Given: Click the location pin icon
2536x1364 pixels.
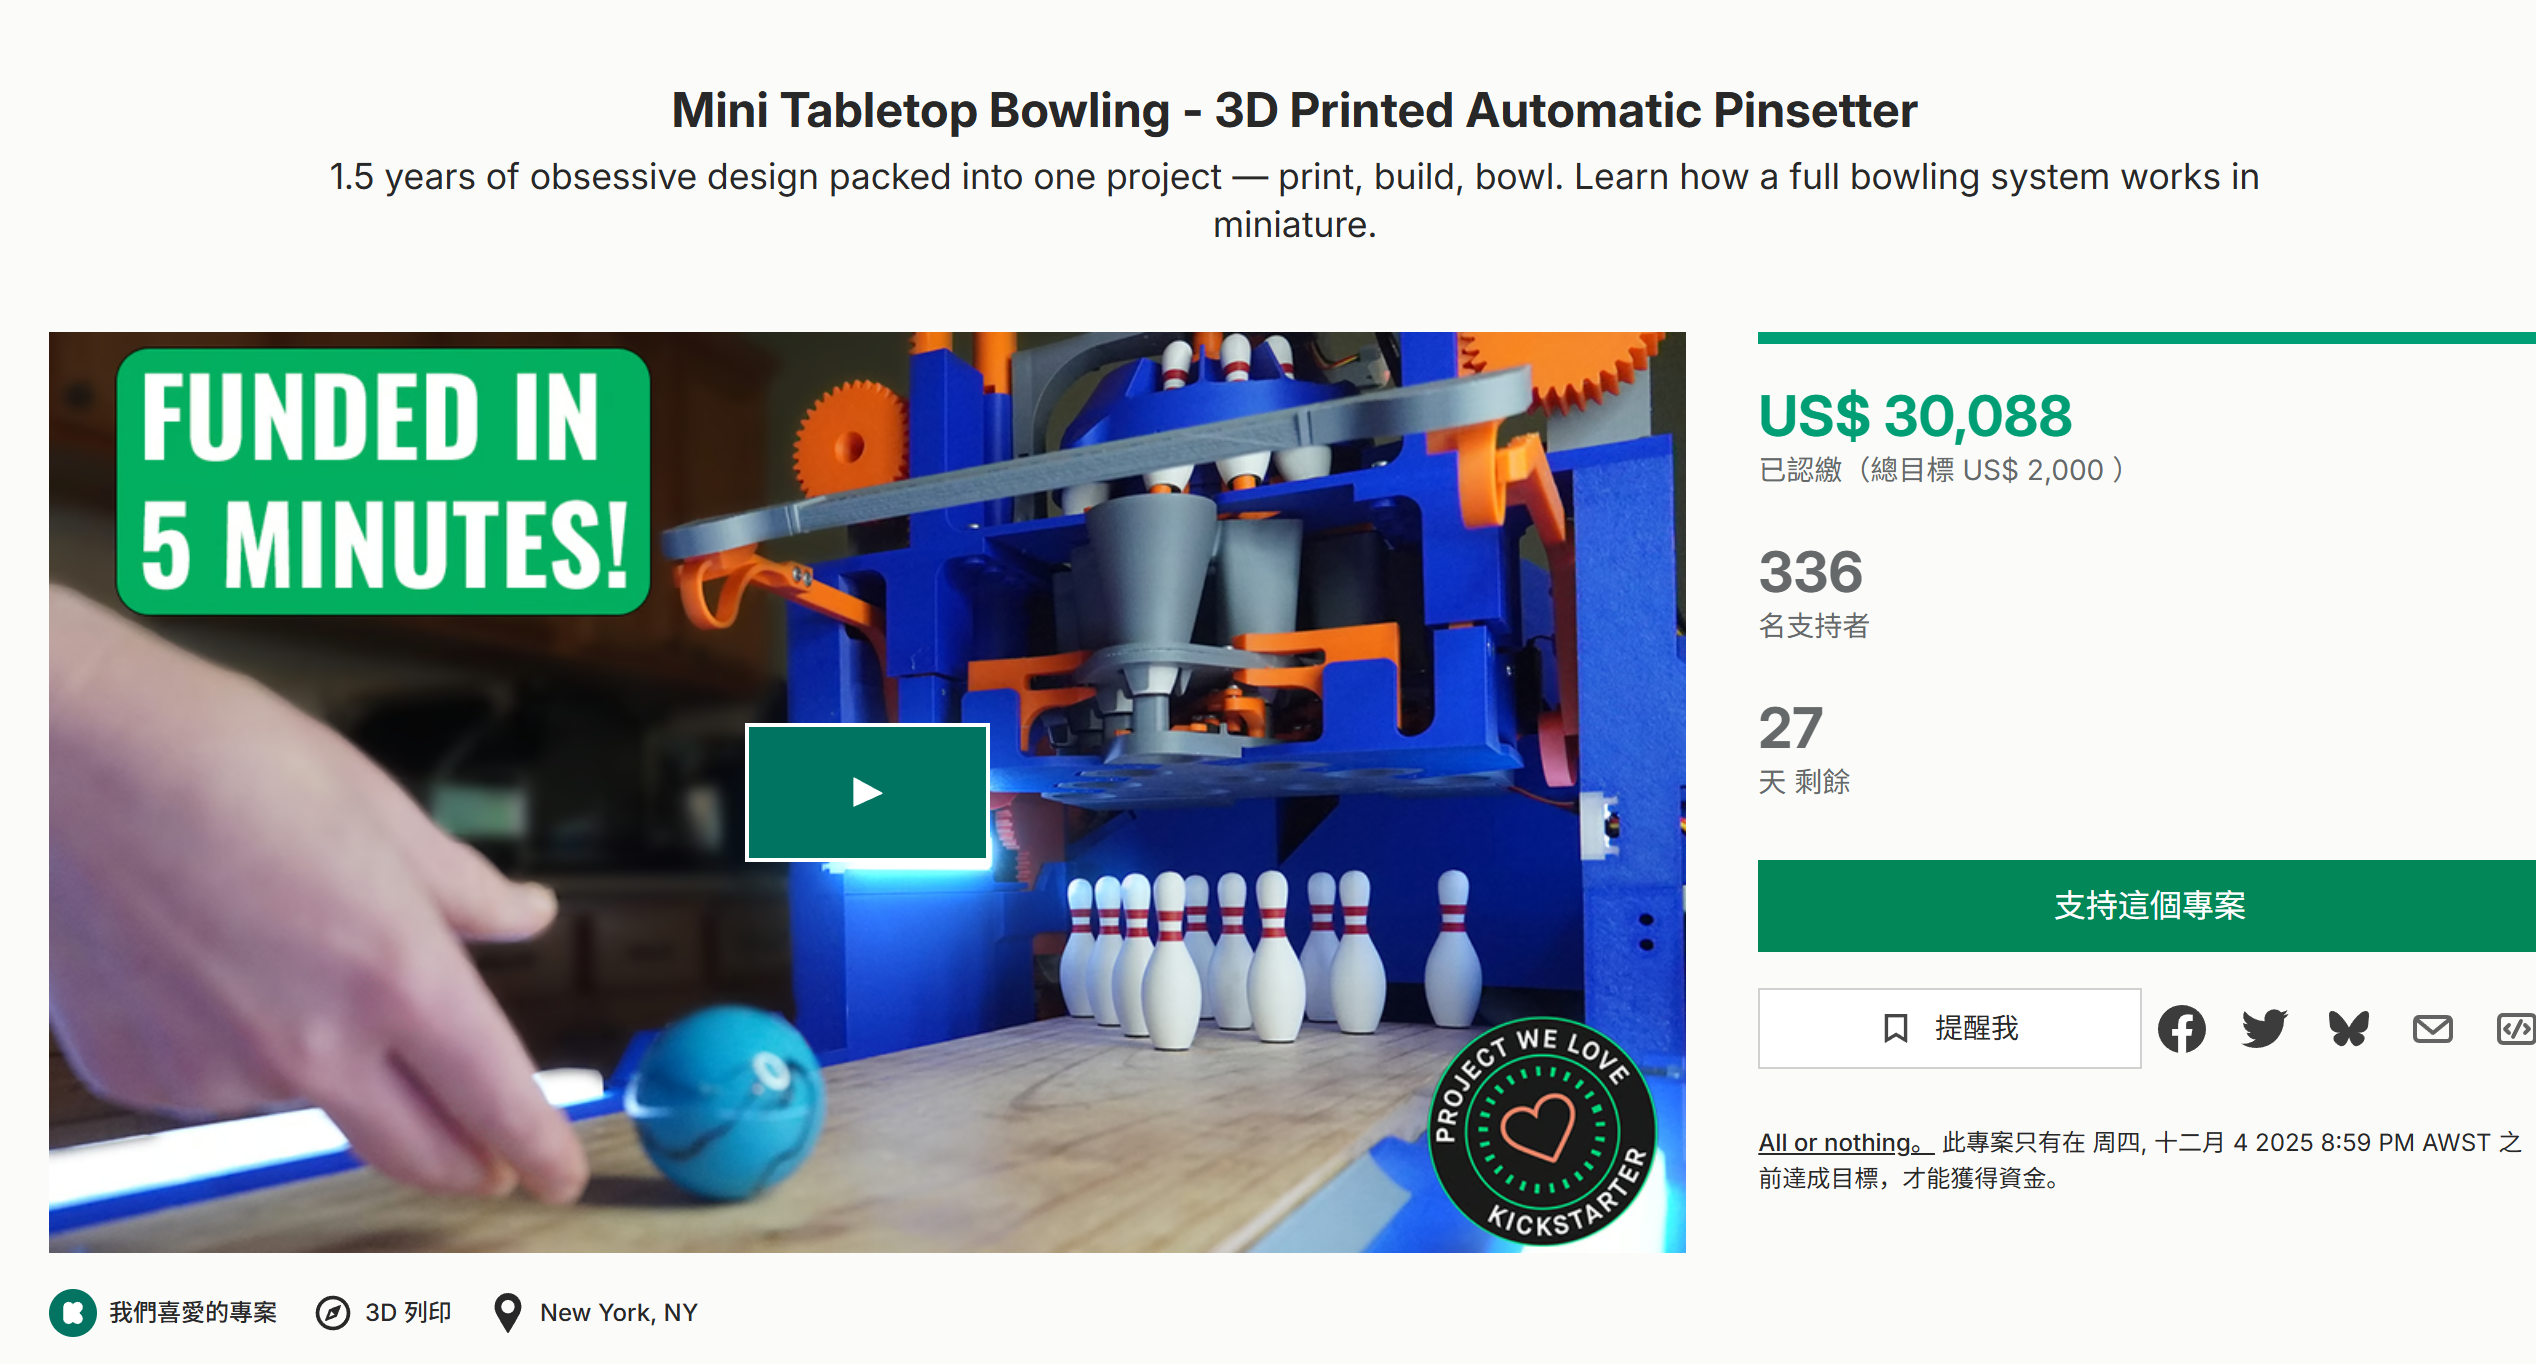Looking at the screenshot, I should 508,1313.
